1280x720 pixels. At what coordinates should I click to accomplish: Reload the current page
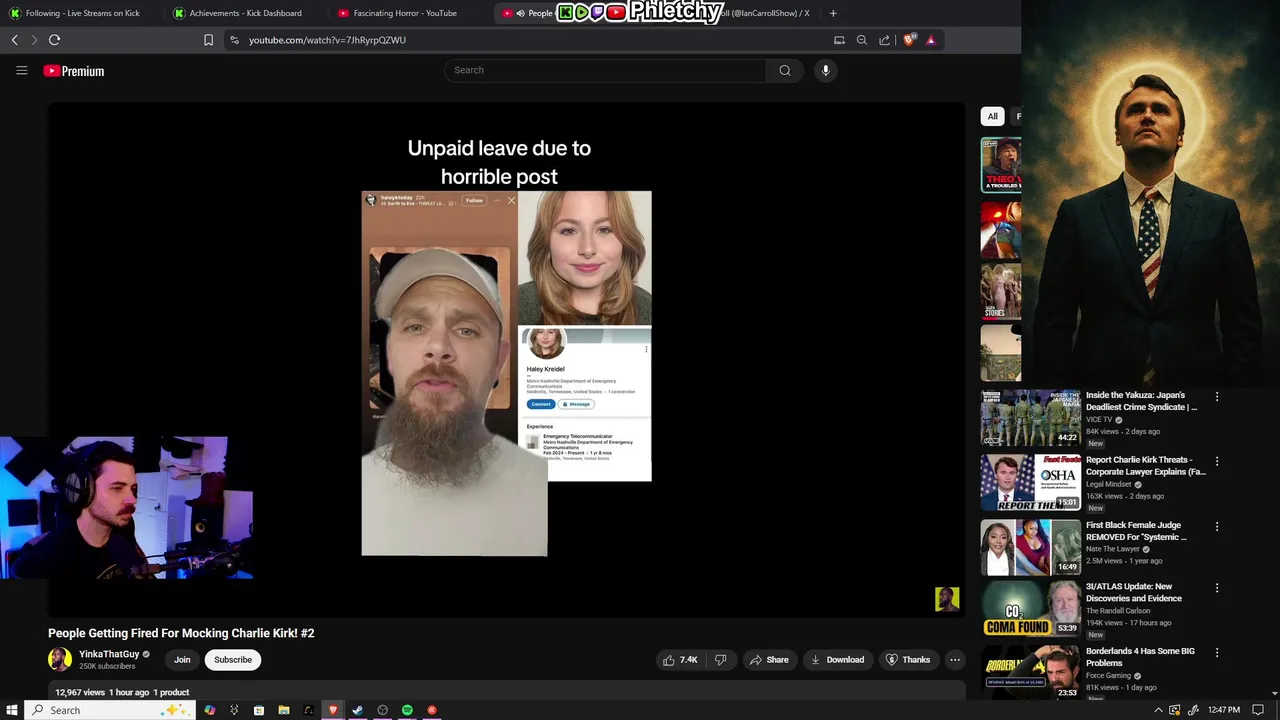pos(54,40)
